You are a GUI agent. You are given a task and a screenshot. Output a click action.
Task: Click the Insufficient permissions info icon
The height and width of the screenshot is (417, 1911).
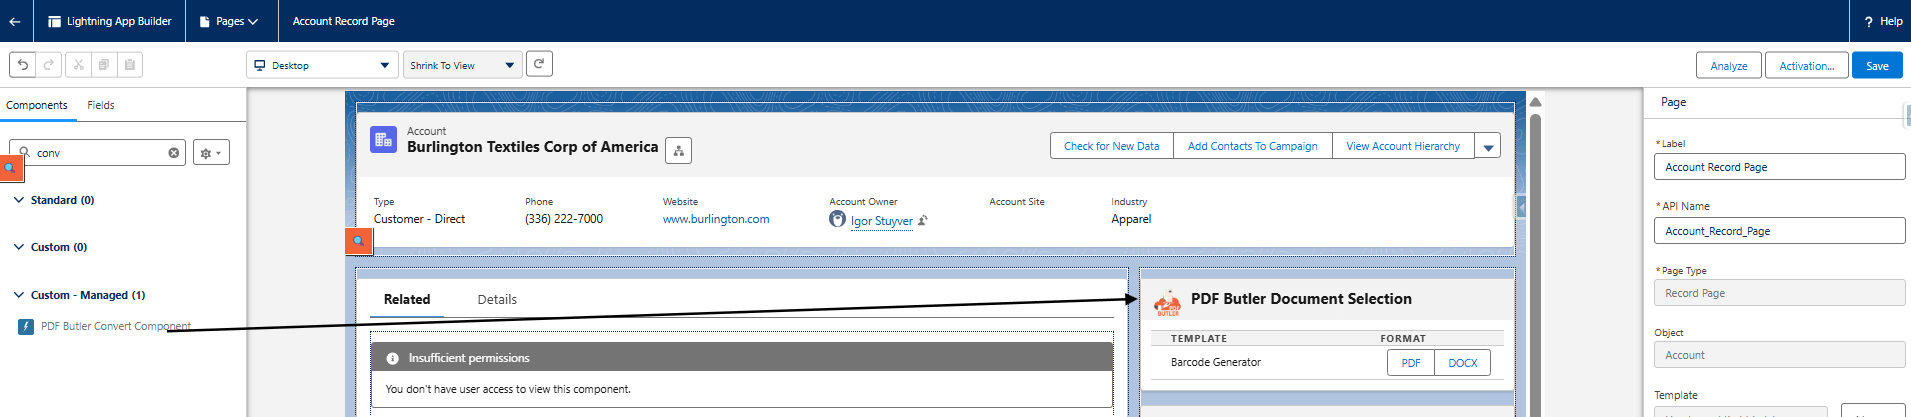393,358
